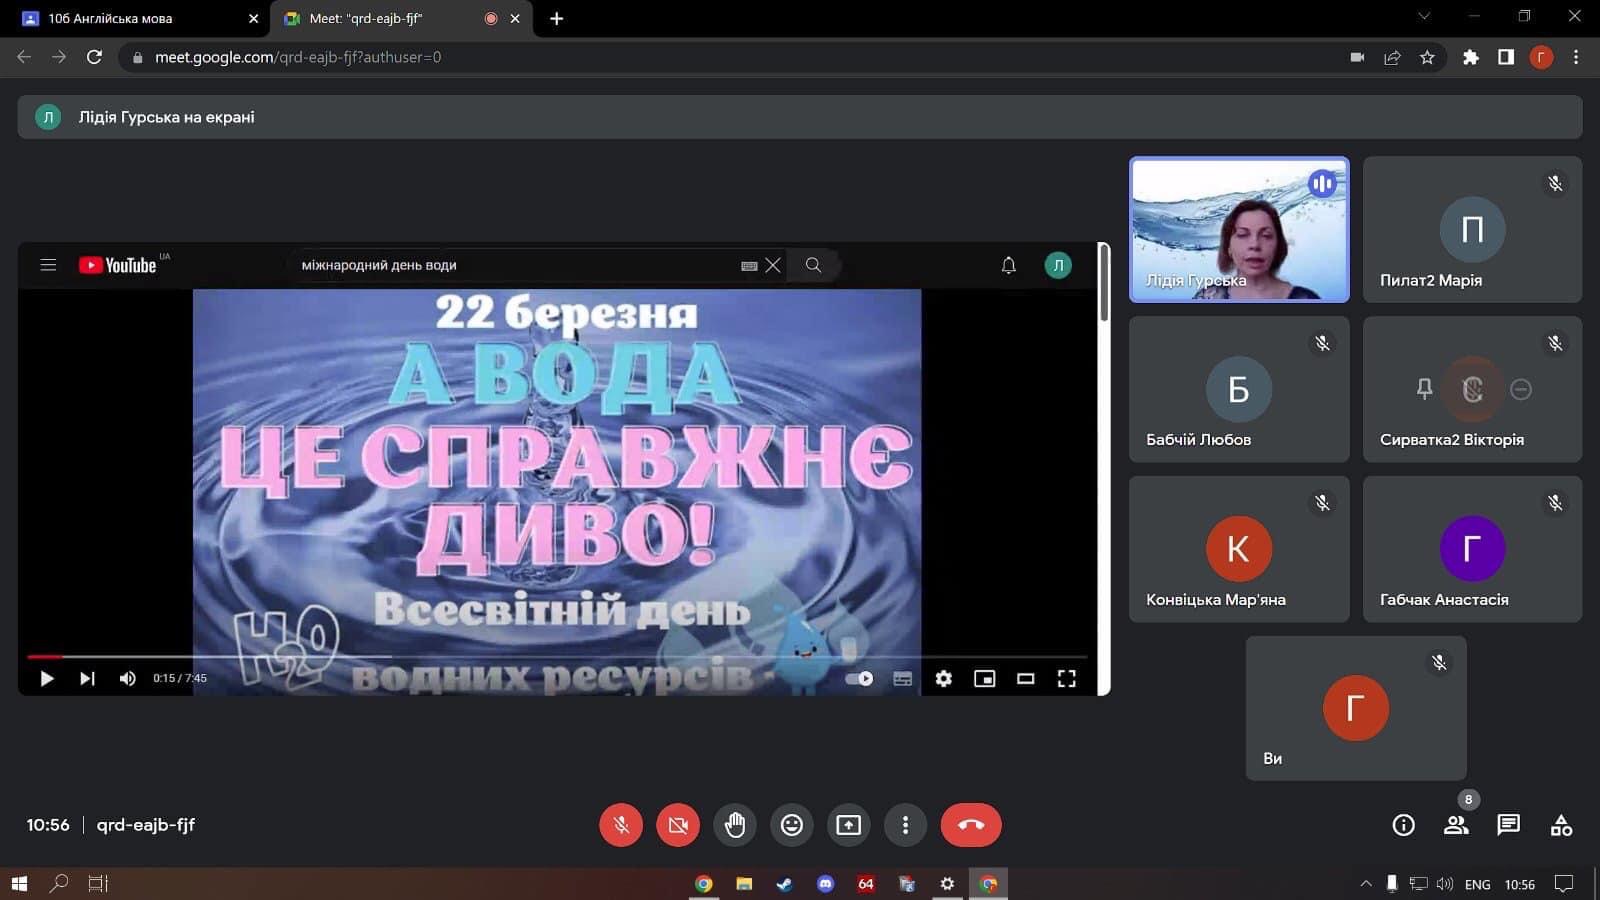This screenshot has width=1600, height=900.
Task: Open Steam from the taskbar
Action: point(785,883)
